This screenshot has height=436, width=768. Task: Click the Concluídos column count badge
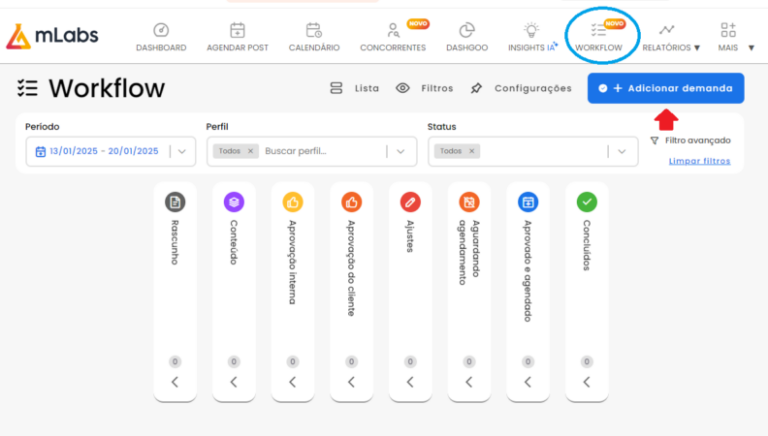(586, 362)
